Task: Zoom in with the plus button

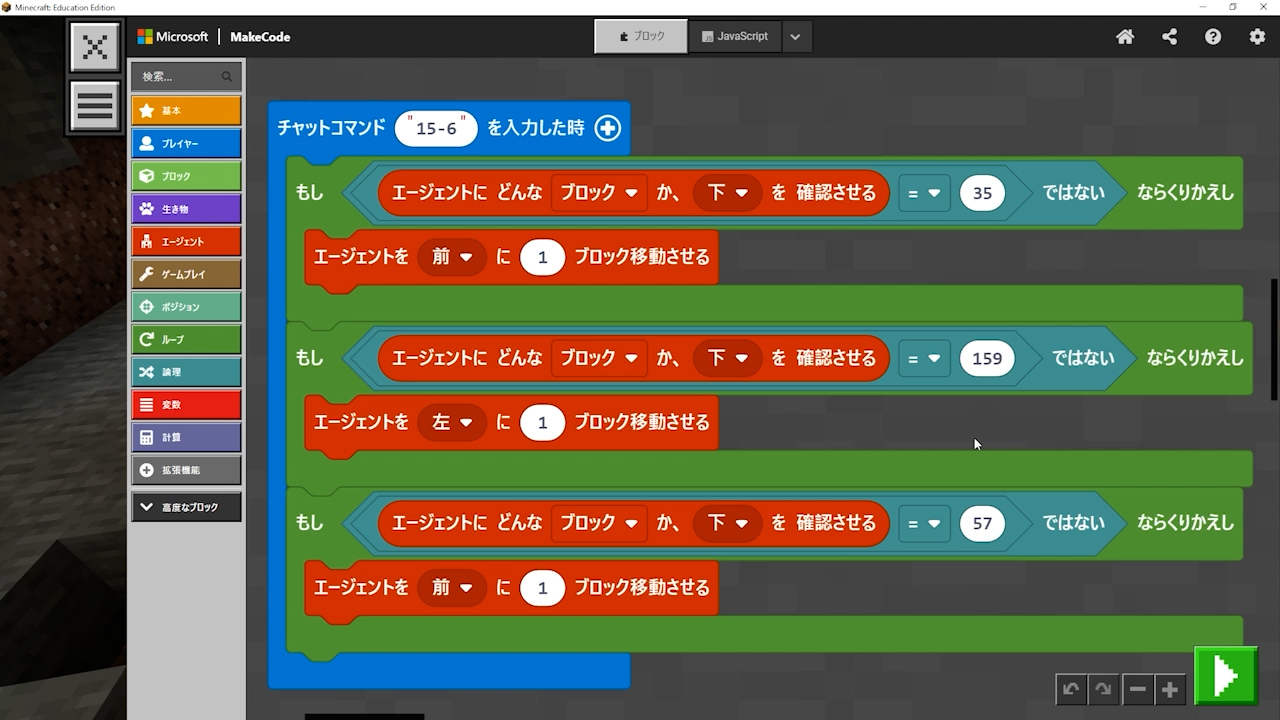Action: point(1169,689)
